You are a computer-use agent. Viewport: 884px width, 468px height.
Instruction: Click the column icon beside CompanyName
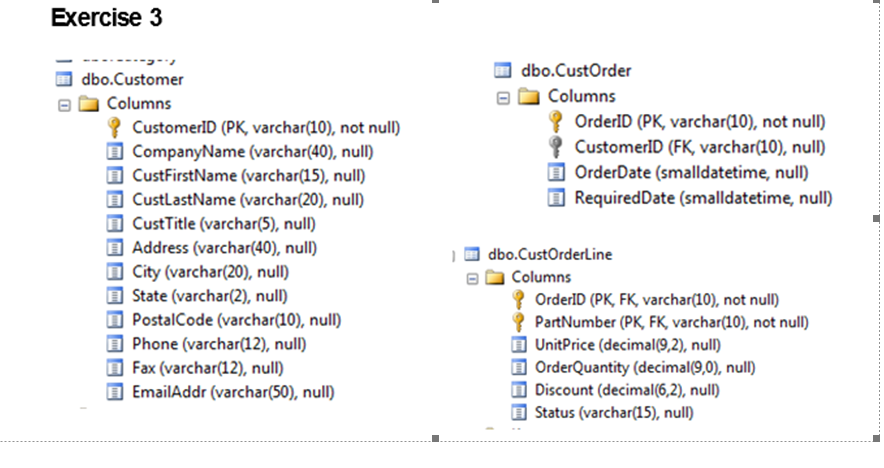click(x=115, y=151)
